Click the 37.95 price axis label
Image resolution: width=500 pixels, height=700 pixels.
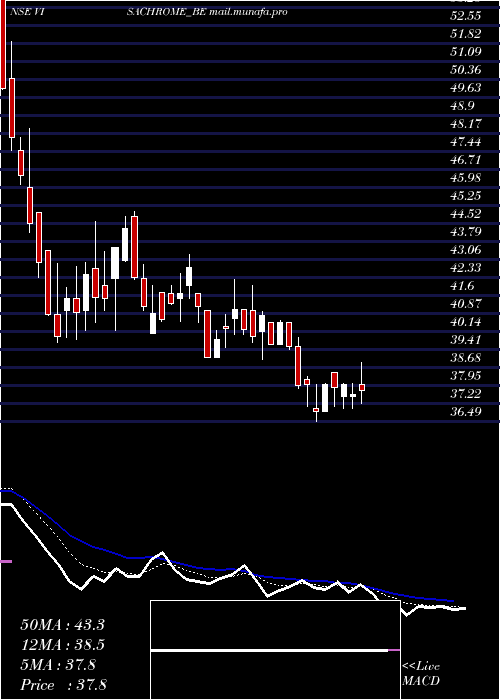[464, 376]
